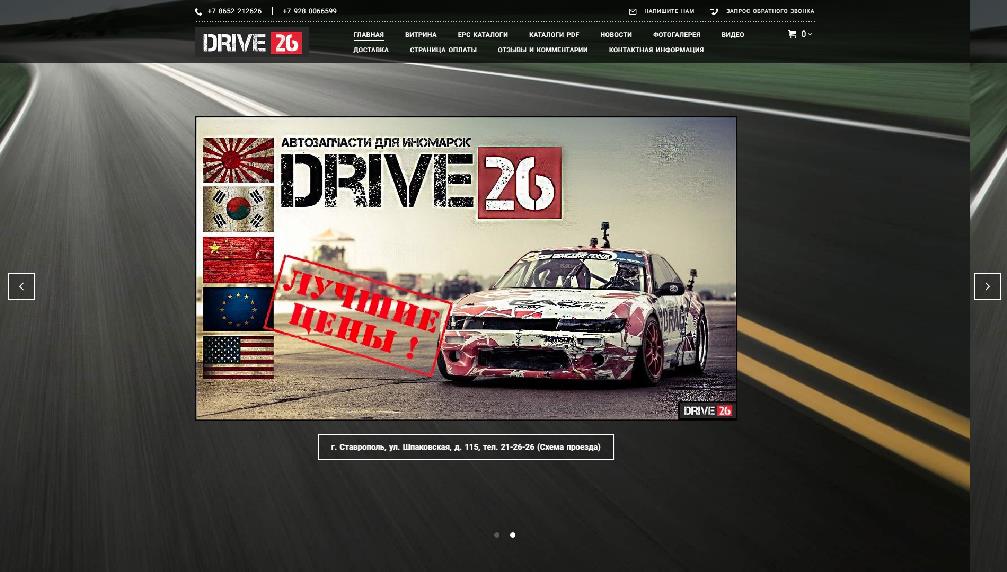Click the Stavropol address directions button
Viewport: 1007px width, 572px height.
tap(466, 447)
